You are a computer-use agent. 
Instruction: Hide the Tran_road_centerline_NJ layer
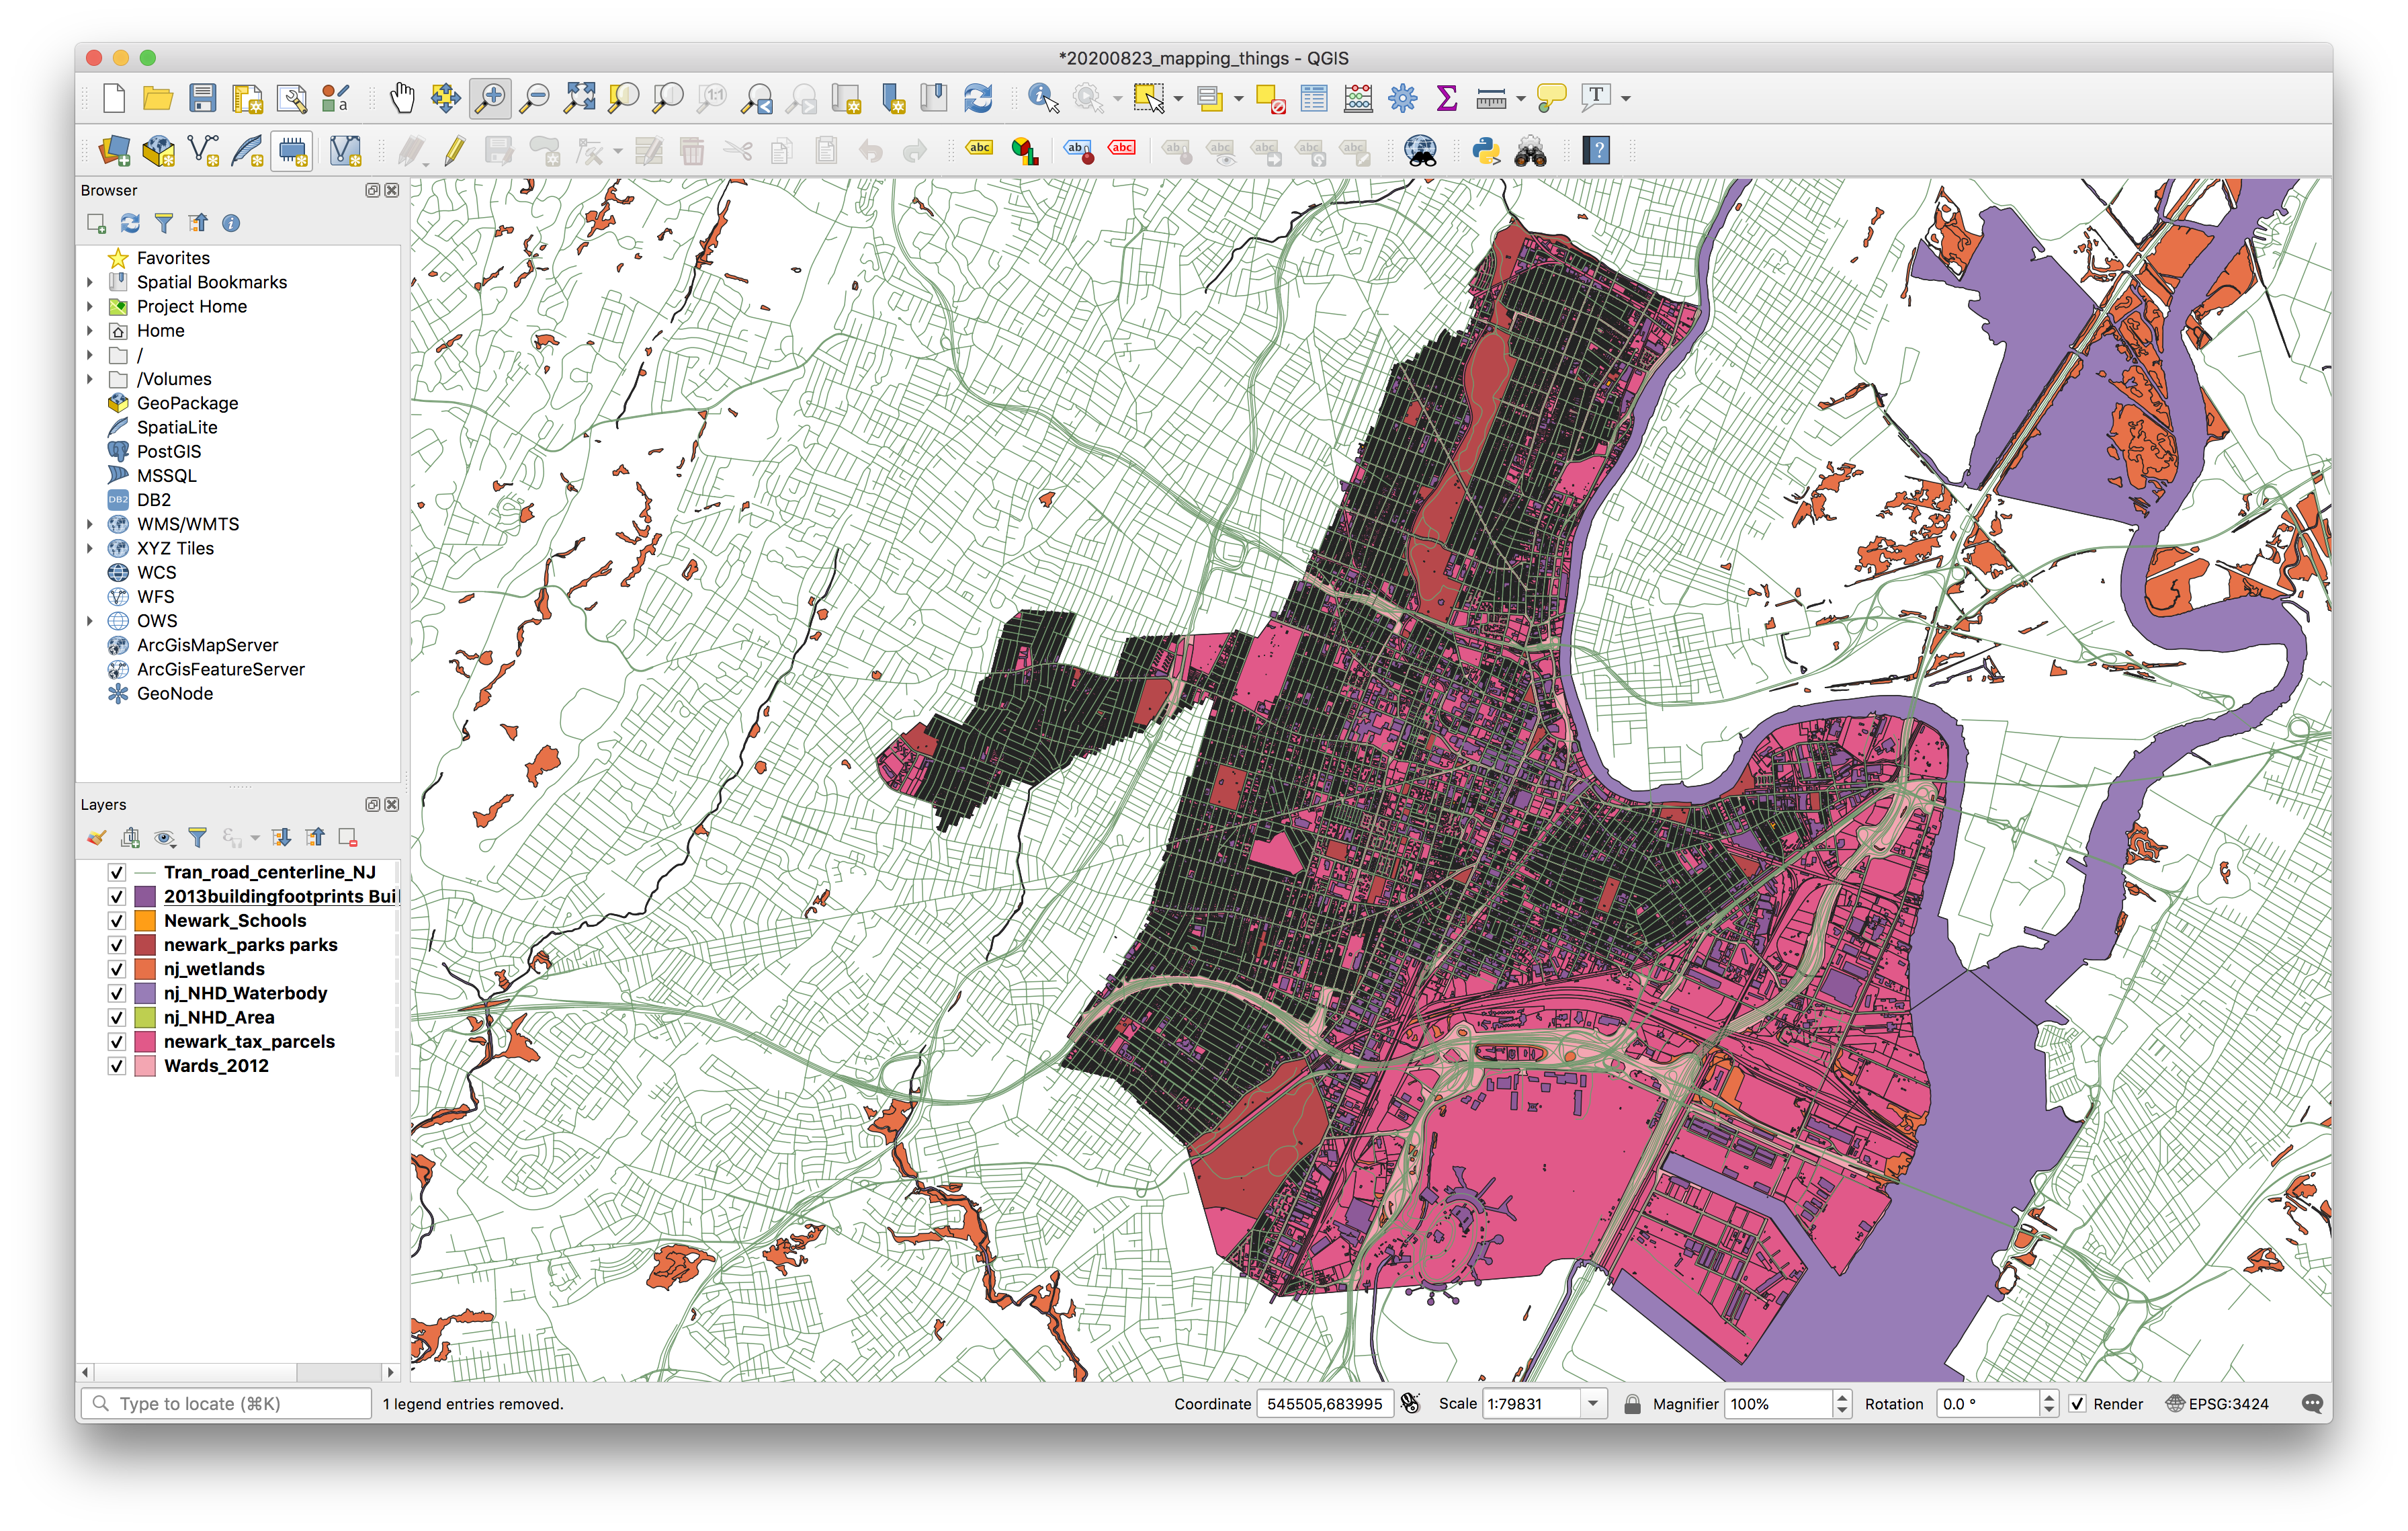pos(117,872)
